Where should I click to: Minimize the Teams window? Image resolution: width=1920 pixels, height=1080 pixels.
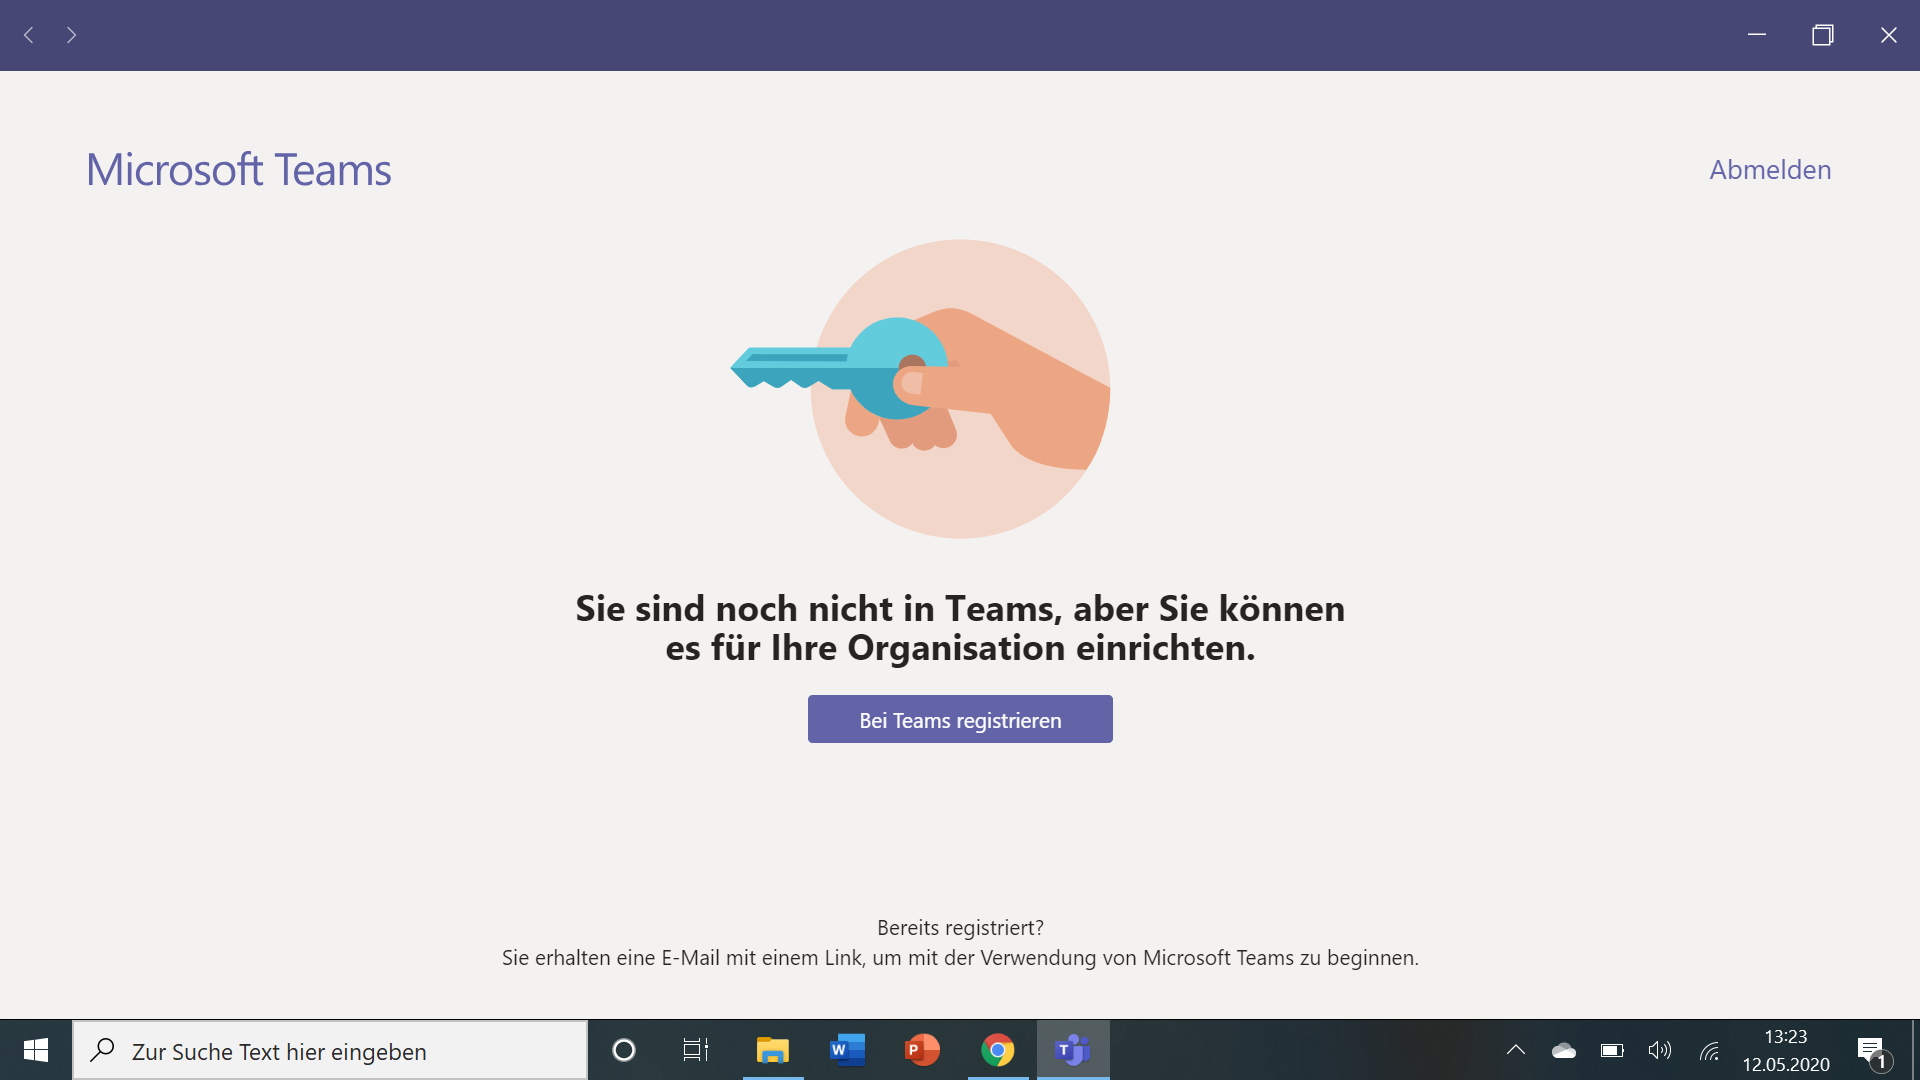(1757, 35)
